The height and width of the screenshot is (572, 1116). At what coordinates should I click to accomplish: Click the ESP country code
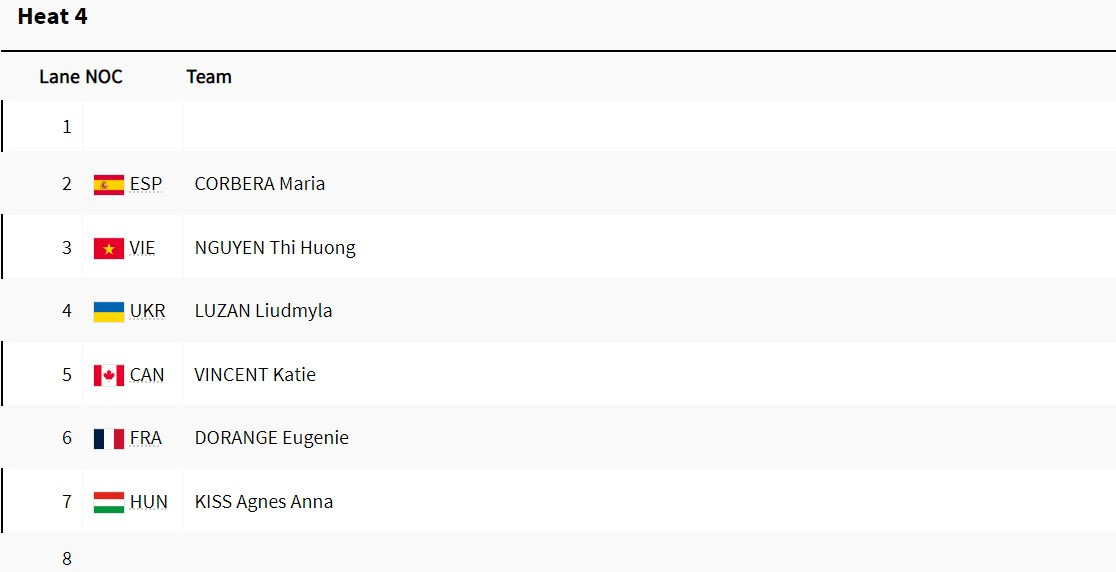146,184
